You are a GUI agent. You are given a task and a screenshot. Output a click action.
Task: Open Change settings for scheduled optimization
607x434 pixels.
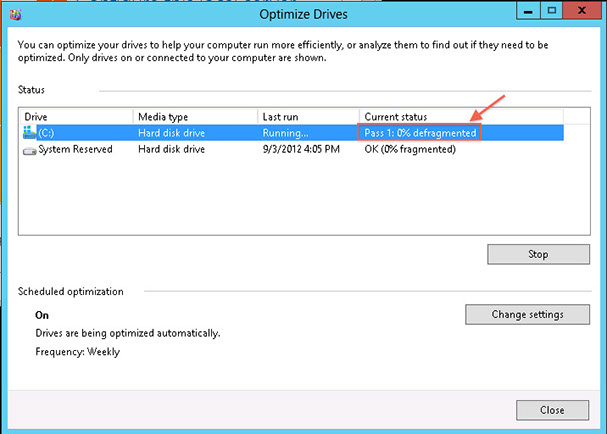tap(527, 314)
